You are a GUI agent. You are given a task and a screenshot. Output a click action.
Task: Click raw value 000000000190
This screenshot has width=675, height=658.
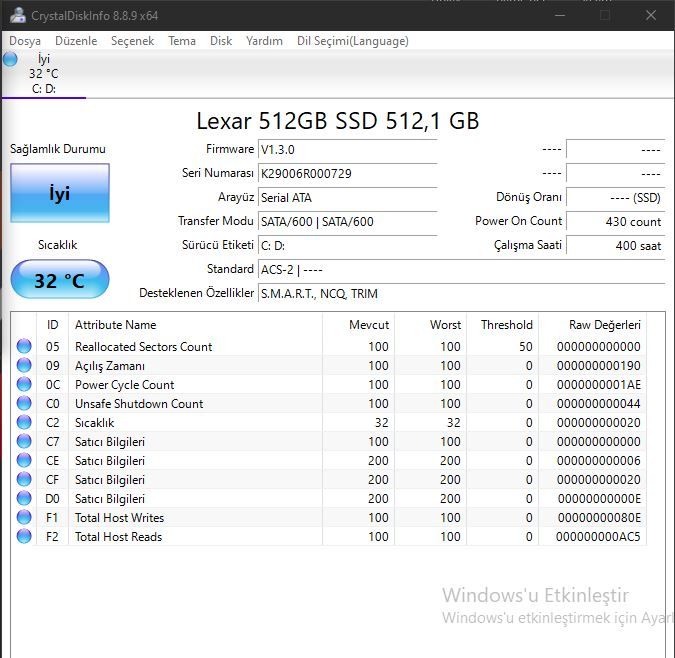[x=598, y=366]
